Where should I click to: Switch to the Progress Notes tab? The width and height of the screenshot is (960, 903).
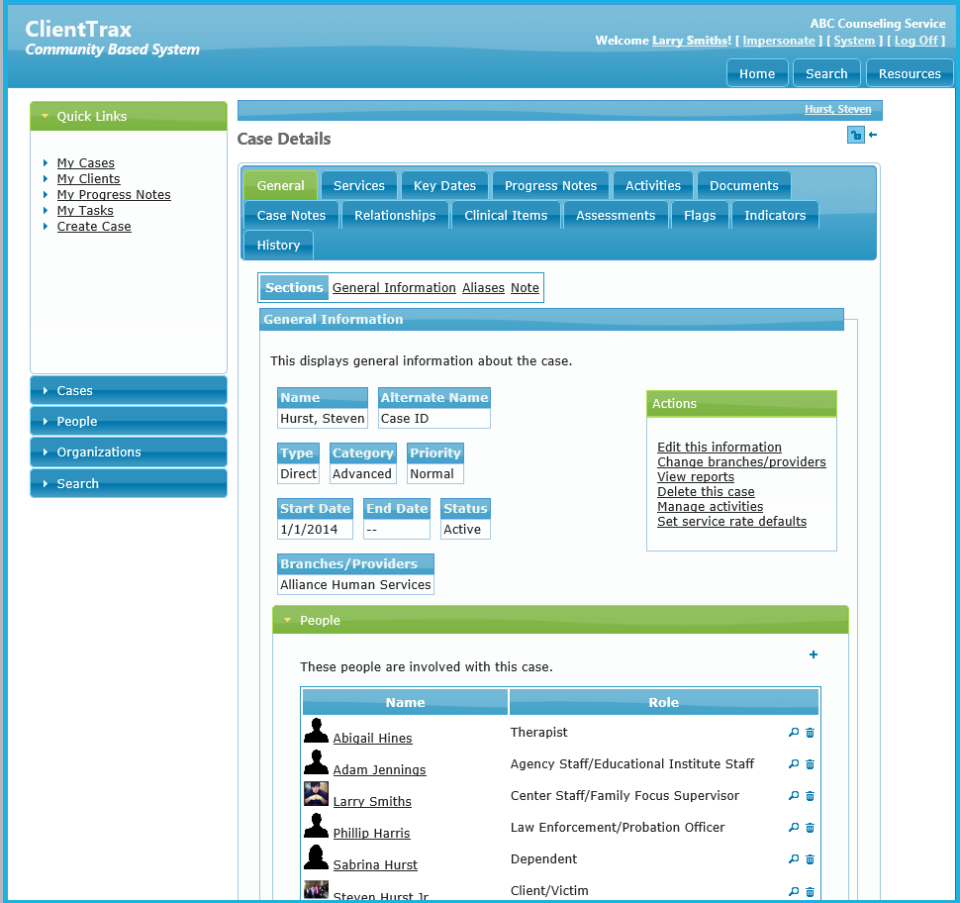(x=550, y=185)
